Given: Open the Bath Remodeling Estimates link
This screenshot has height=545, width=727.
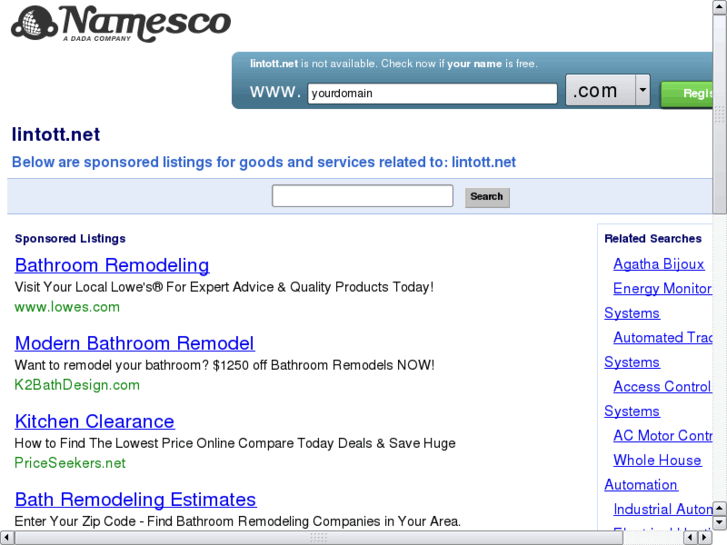Looking at the screenshot, I should coord(135,500).
